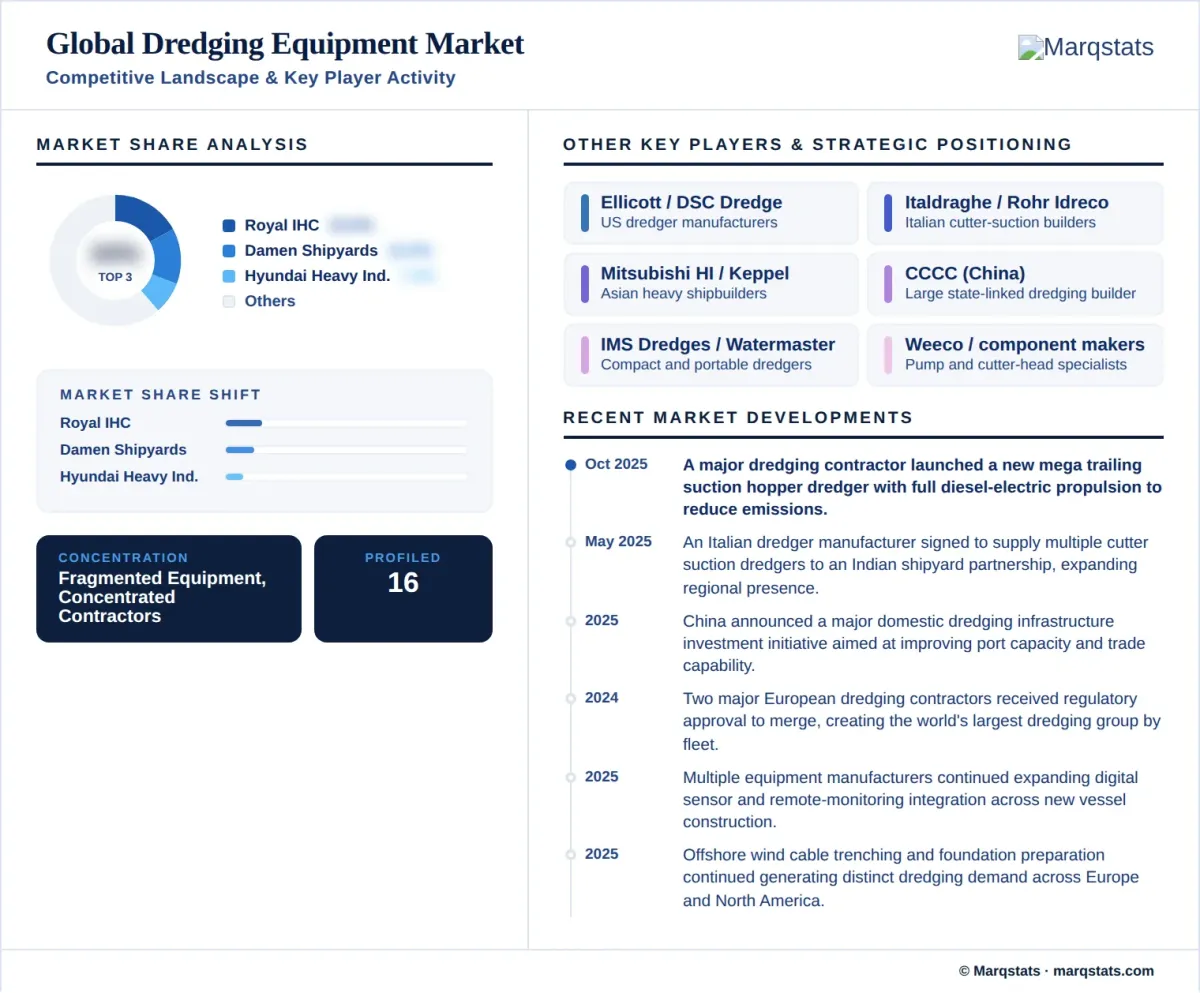The image size is (1200, 993).
Task: Click the Royal IHC market share shift bar
Action: (346, 423)
